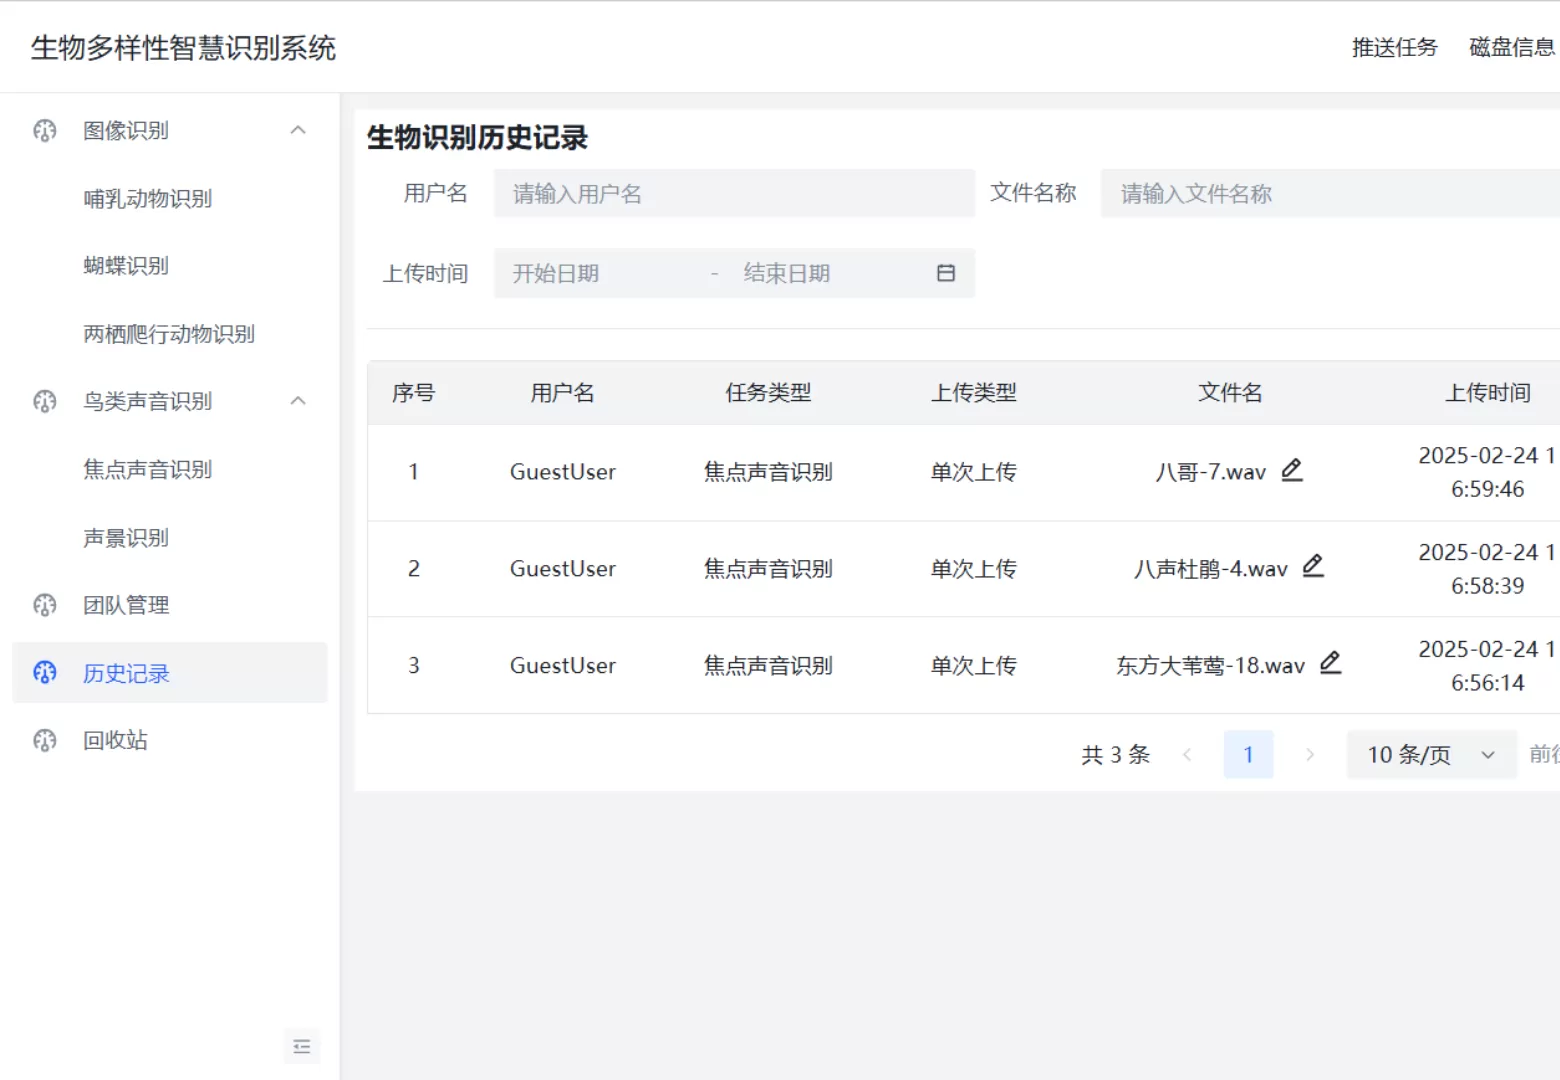
Task: Open 磁盘信息 from the top bar
Action: tap(1512, 47)
